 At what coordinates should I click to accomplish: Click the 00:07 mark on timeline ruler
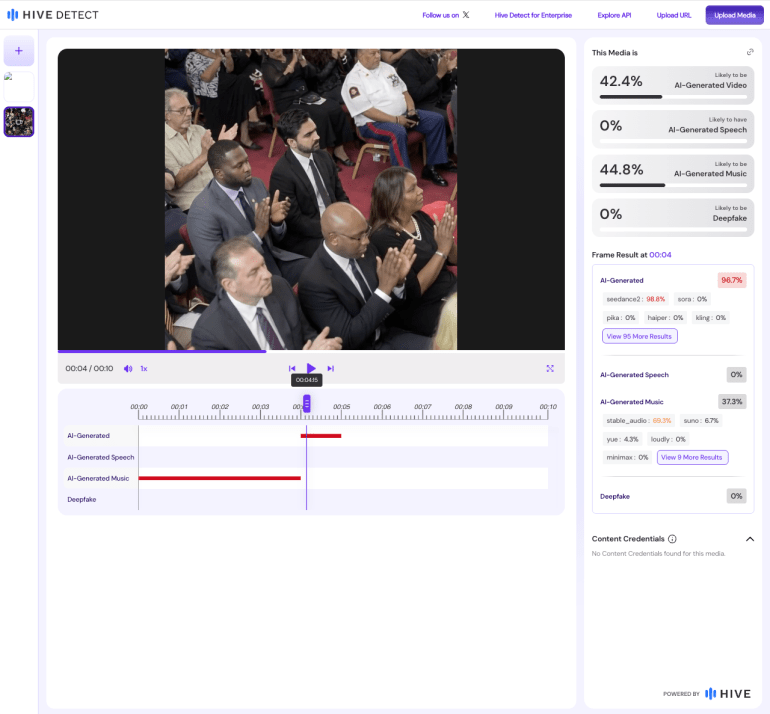[423, 407]
